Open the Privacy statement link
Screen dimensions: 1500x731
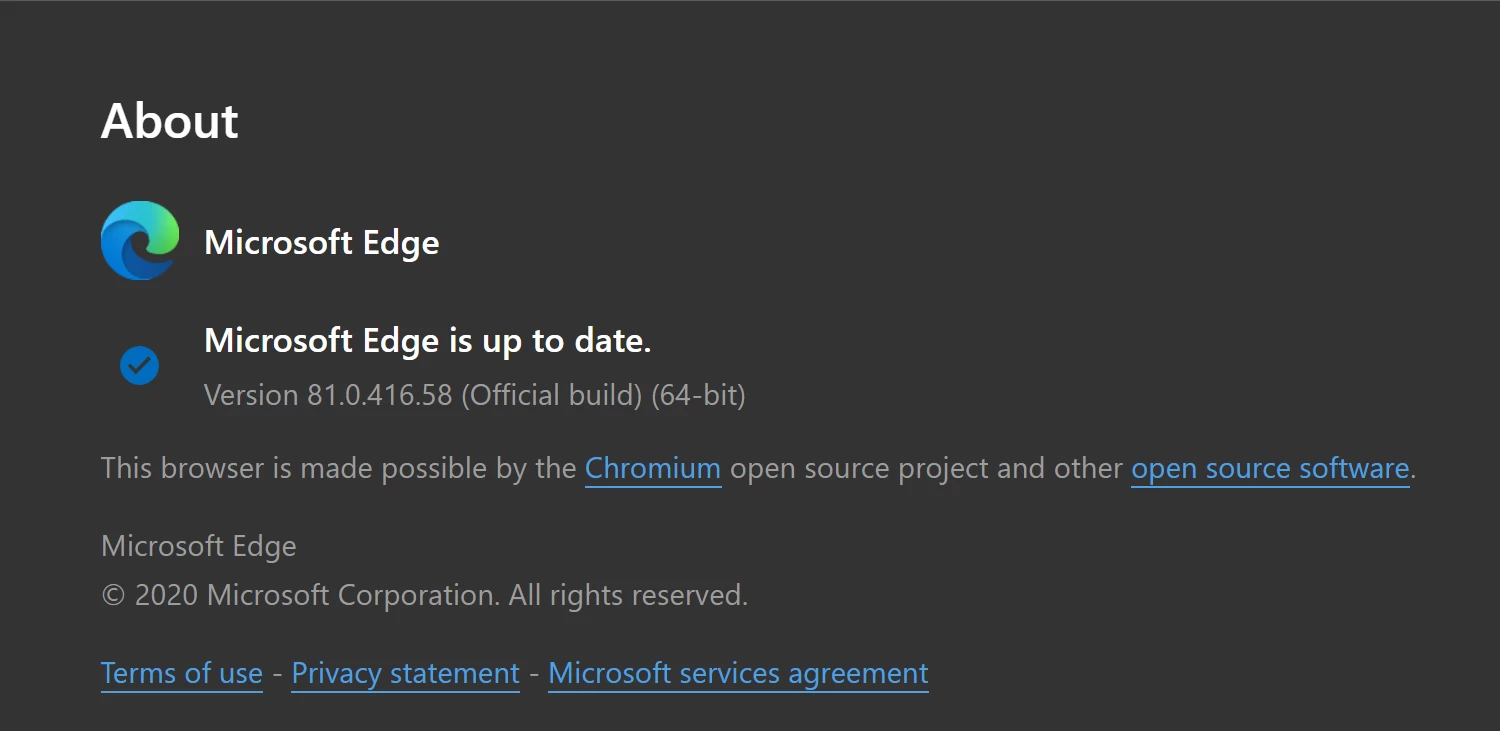[x=405, y=673]
